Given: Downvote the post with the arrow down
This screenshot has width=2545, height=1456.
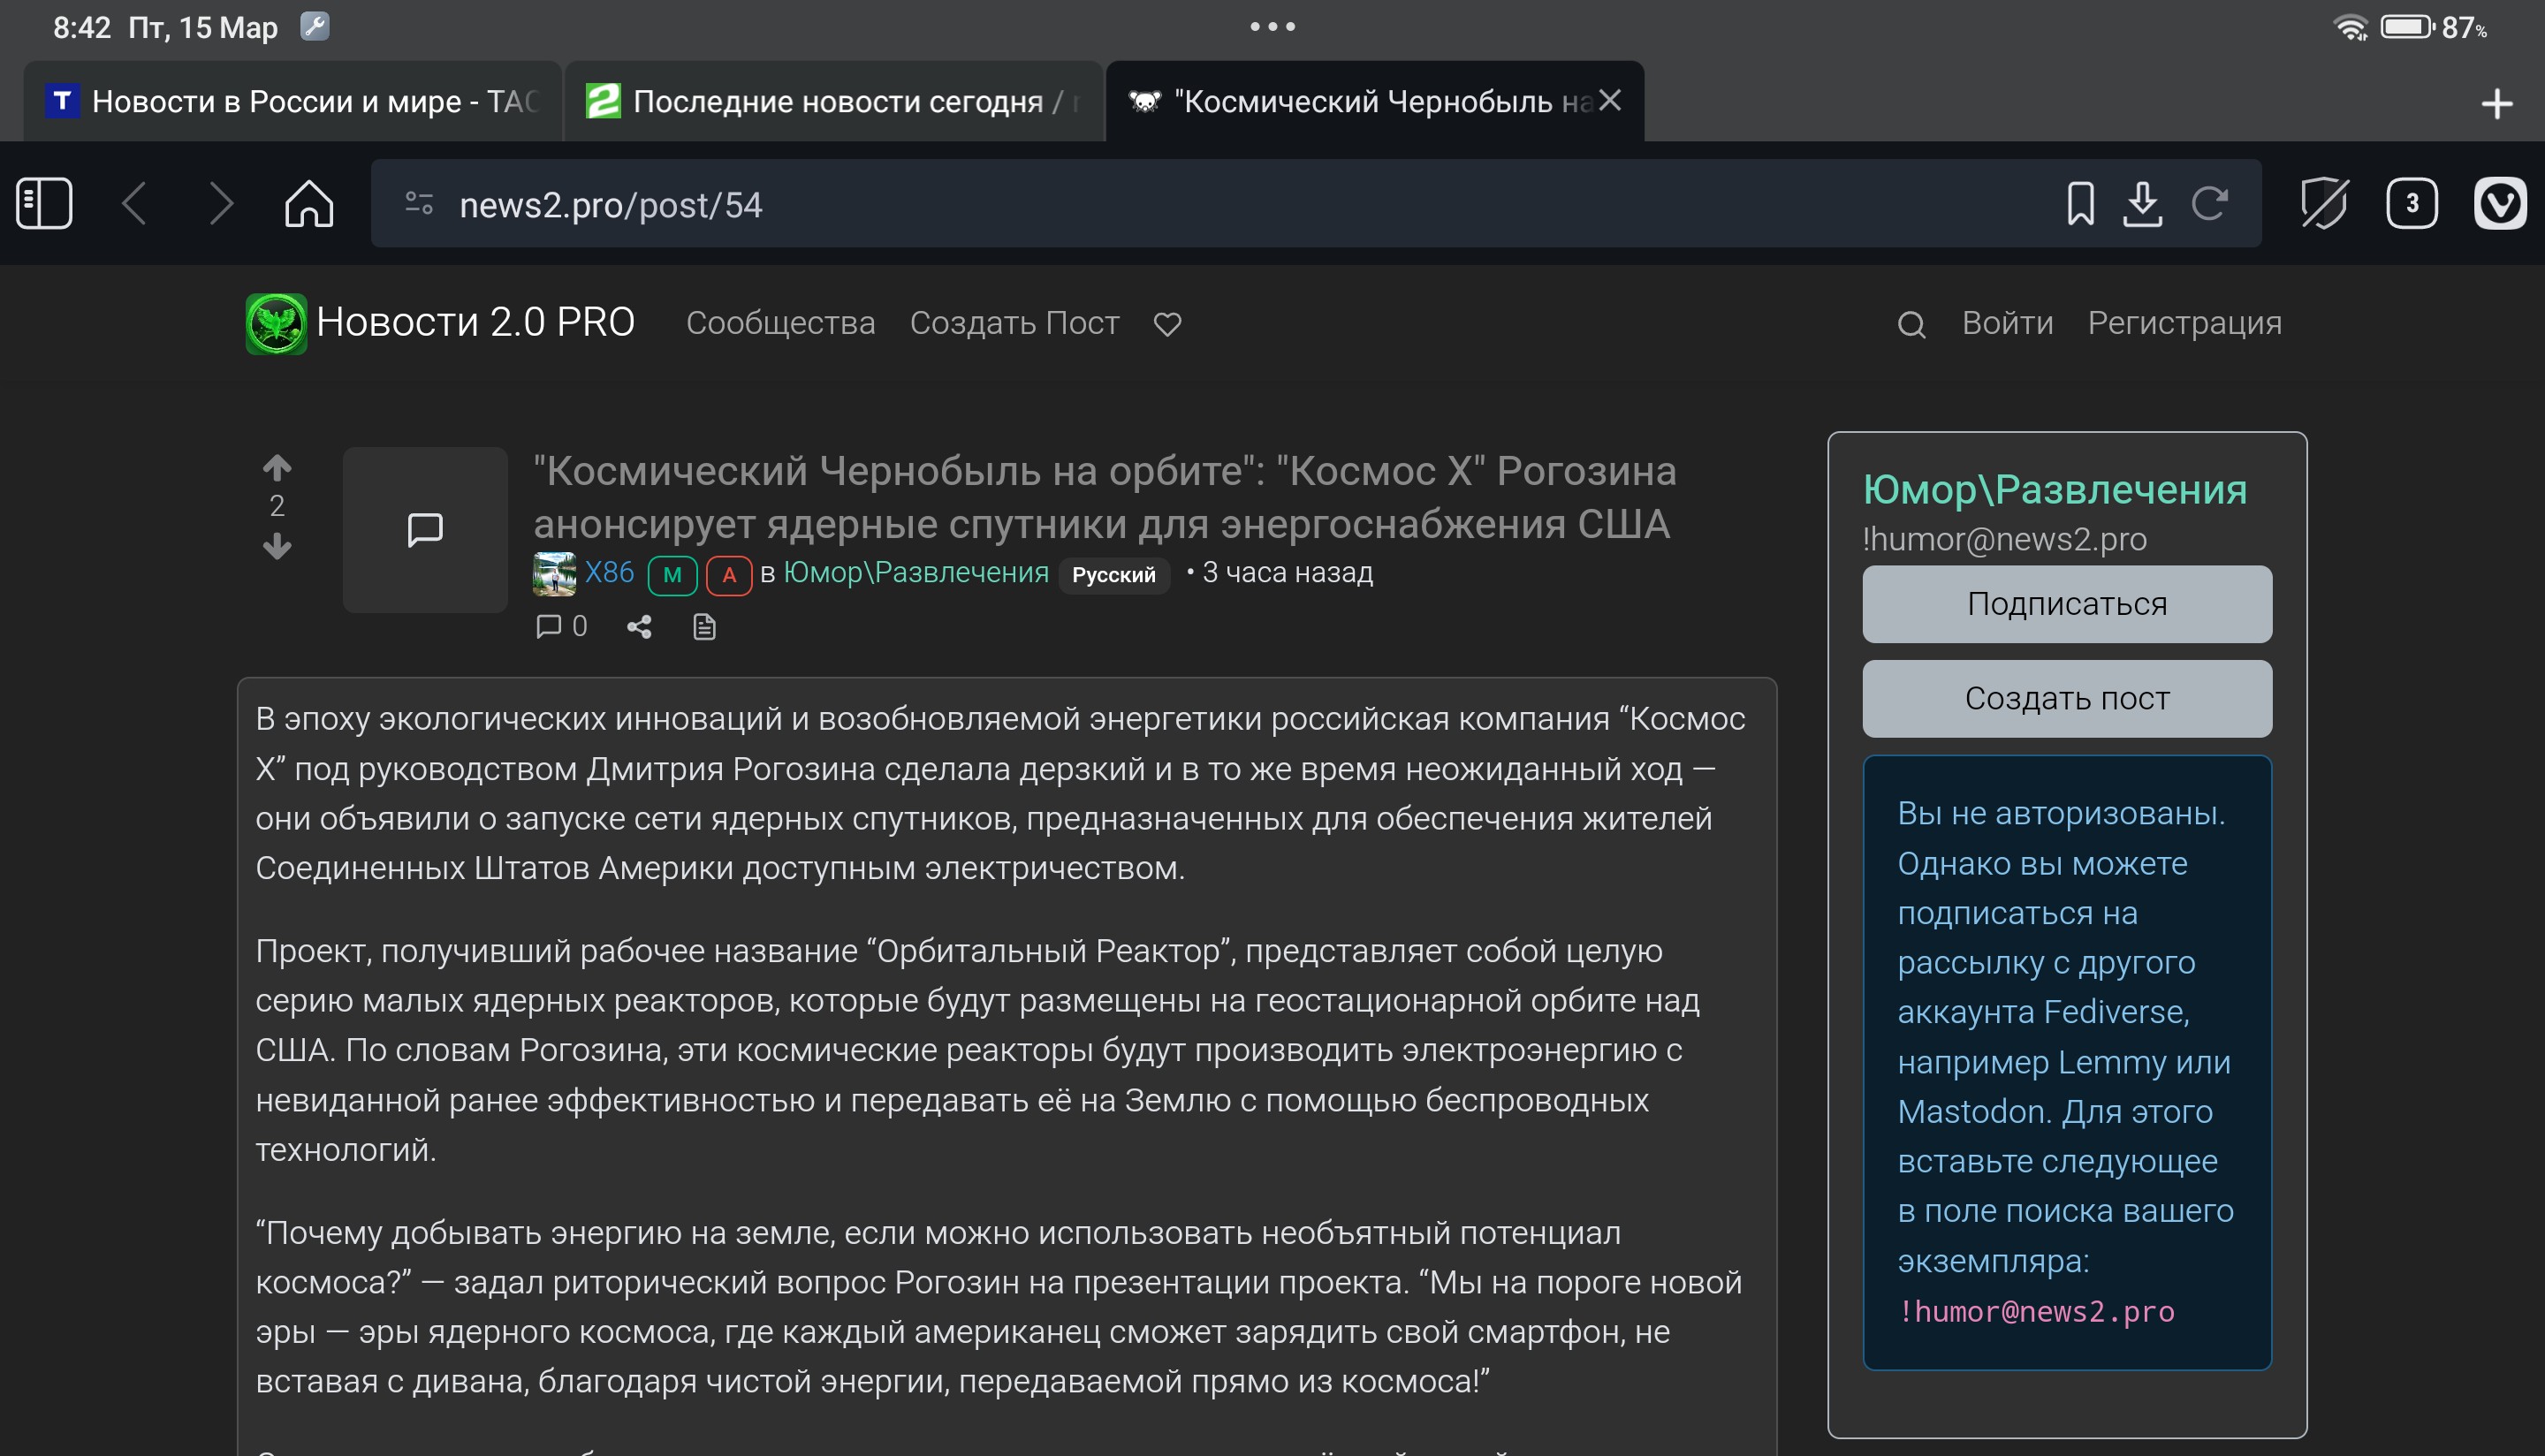Looking at the screenshot, I should click(x=277, y=546).
